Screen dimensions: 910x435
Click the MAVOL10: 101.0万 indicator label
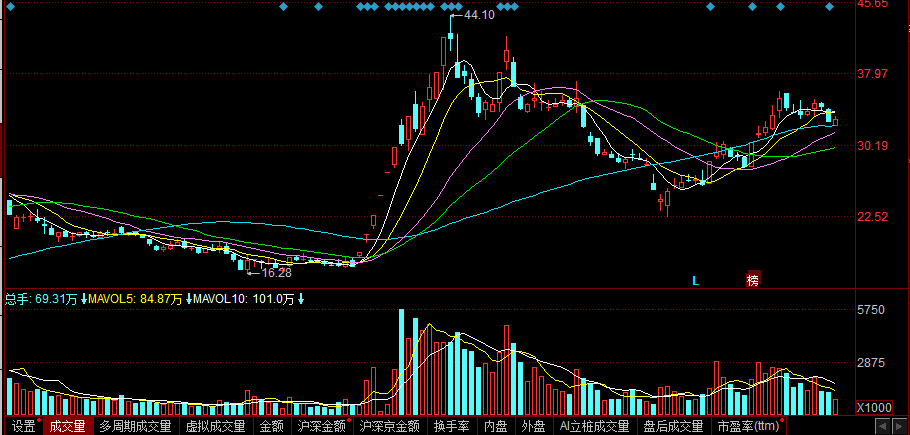coord(244,299)
